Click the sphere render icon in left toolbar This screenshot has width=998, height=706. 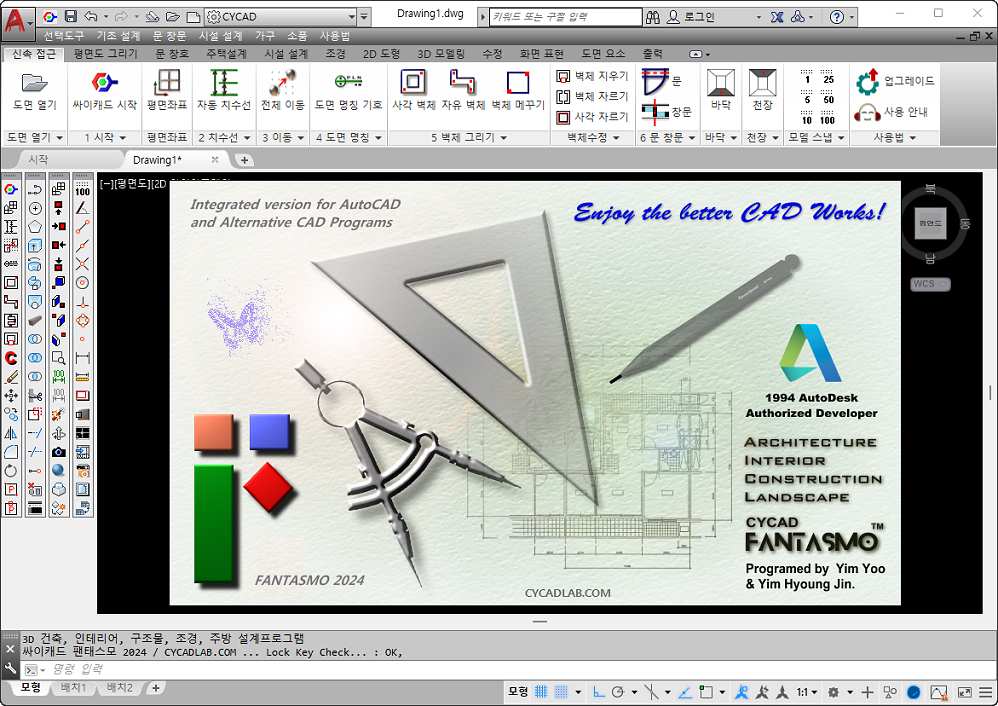pyautogui.click(x=59, y=470)
